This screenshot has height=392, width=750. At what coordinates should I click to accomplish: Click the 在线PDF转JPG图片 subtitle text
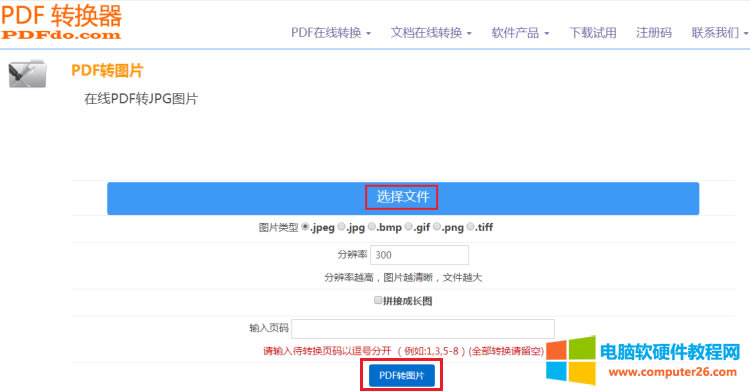tap(141, 99)
